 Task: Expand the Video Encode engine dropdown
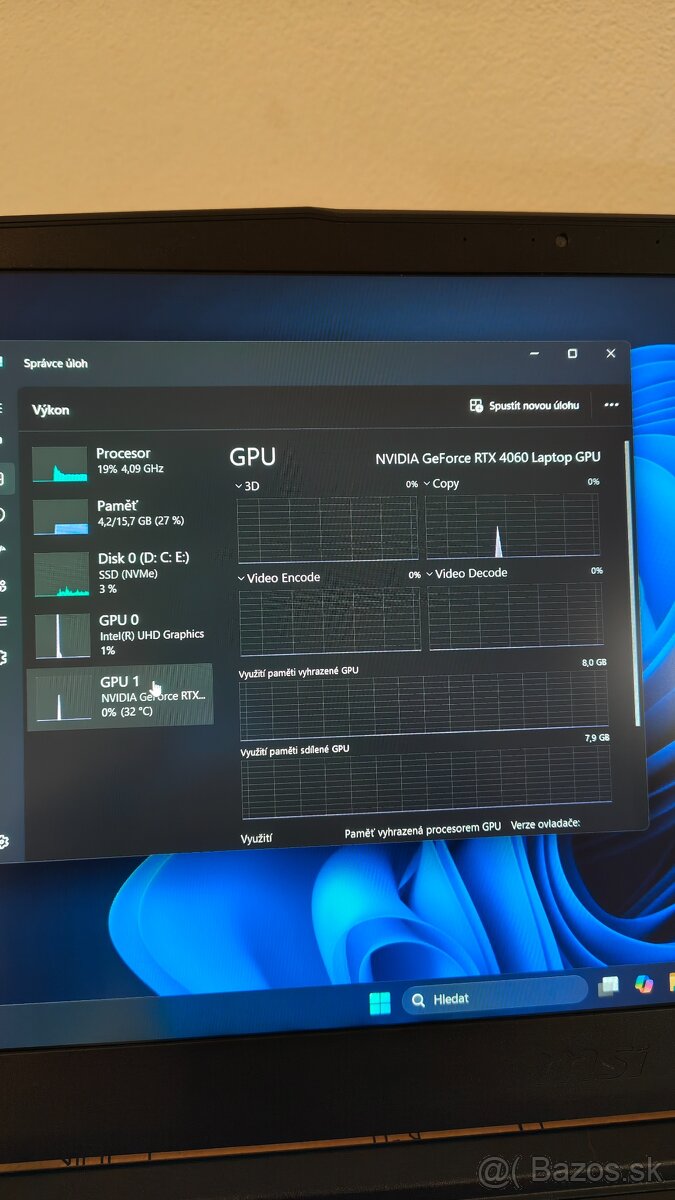click(242, 578)
